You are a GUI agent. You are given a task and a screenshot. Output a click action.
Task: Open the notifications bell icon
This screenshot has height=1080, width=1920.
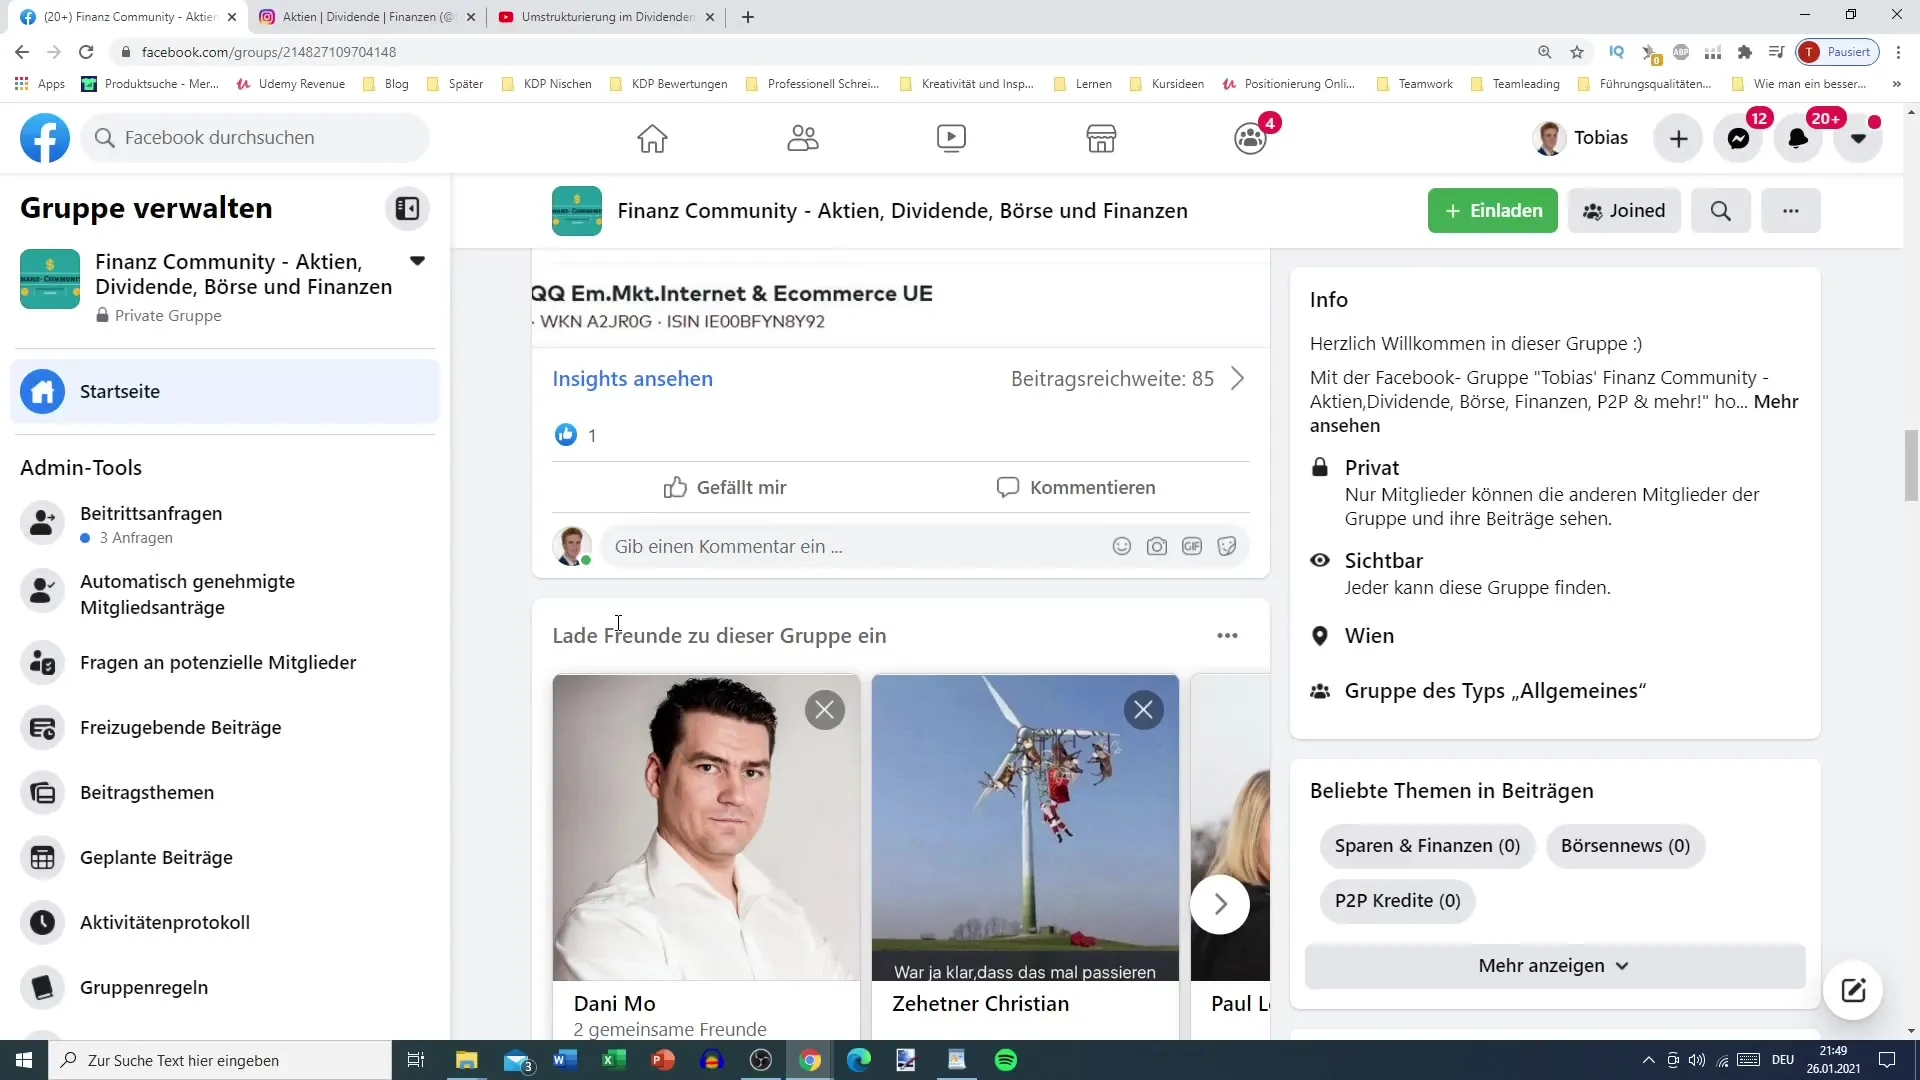pyautogui.click(x=1798, y=138)
